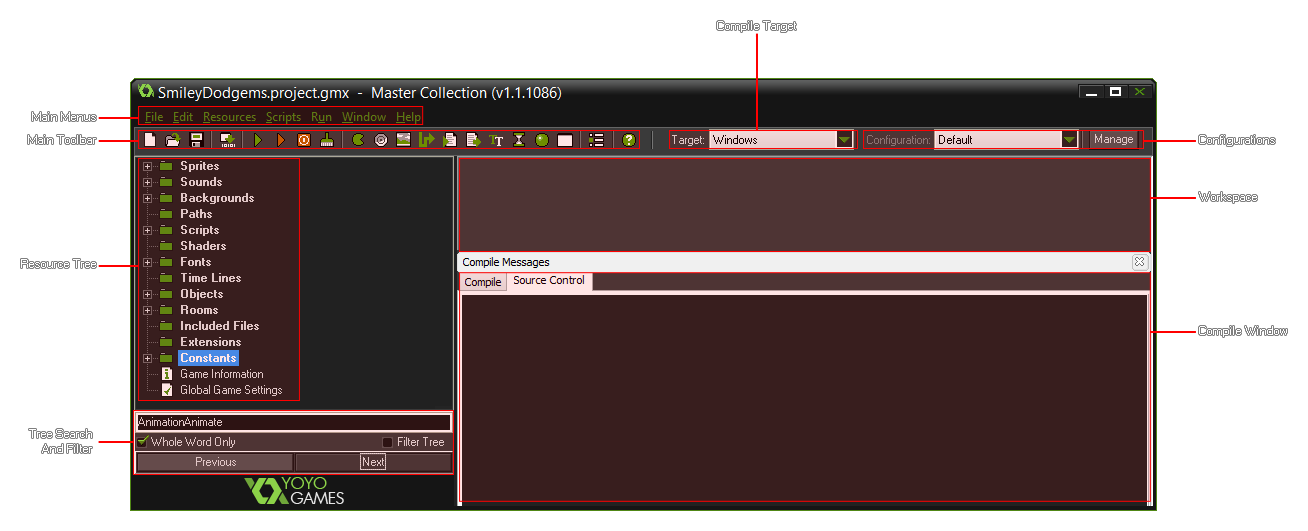The height and width of the screenshot is (531, 1308).
Task: Run in debug mode with orange play icon
Action: point(281,140)
